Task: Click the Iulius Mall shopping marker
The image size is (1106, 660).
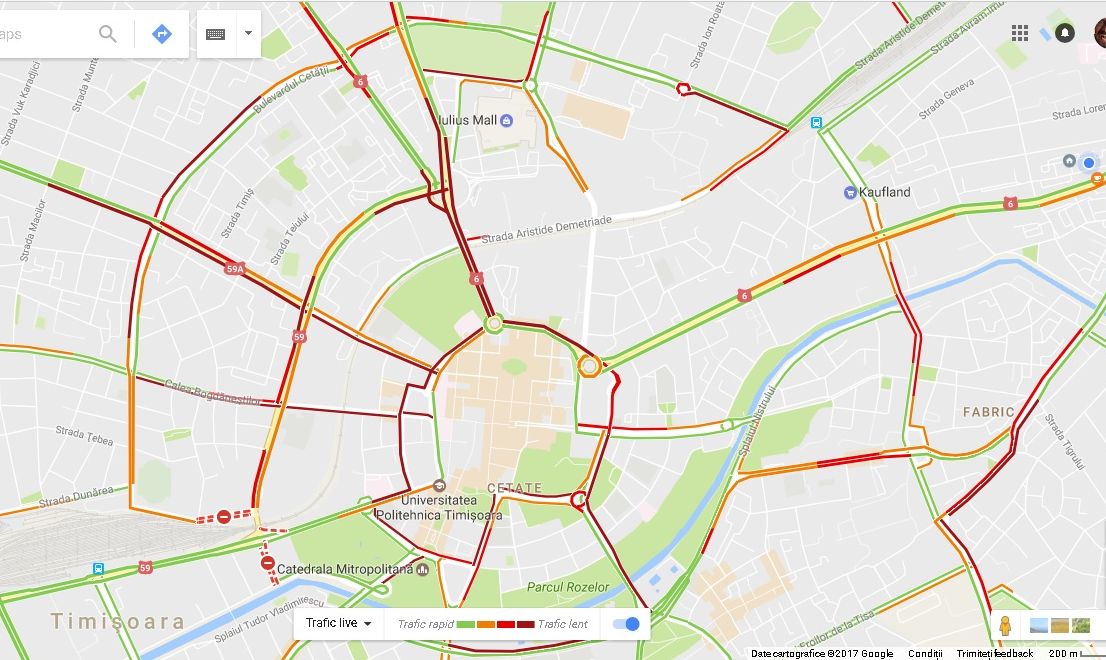Action: [x=506, y=121]
